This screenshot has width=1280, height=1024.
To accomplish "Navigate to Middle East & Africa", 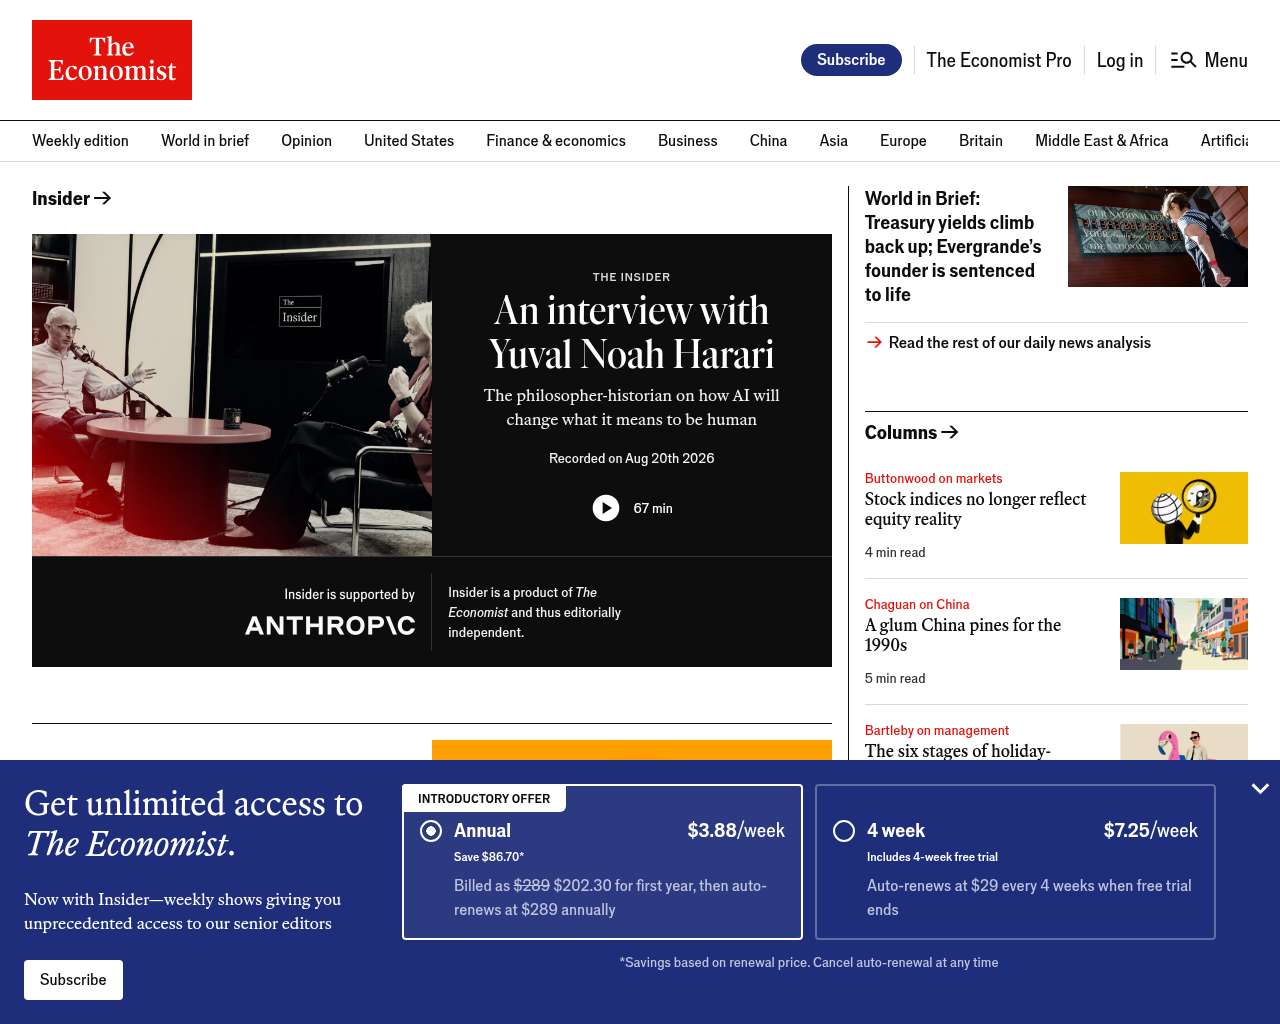I will [1102, 141].
